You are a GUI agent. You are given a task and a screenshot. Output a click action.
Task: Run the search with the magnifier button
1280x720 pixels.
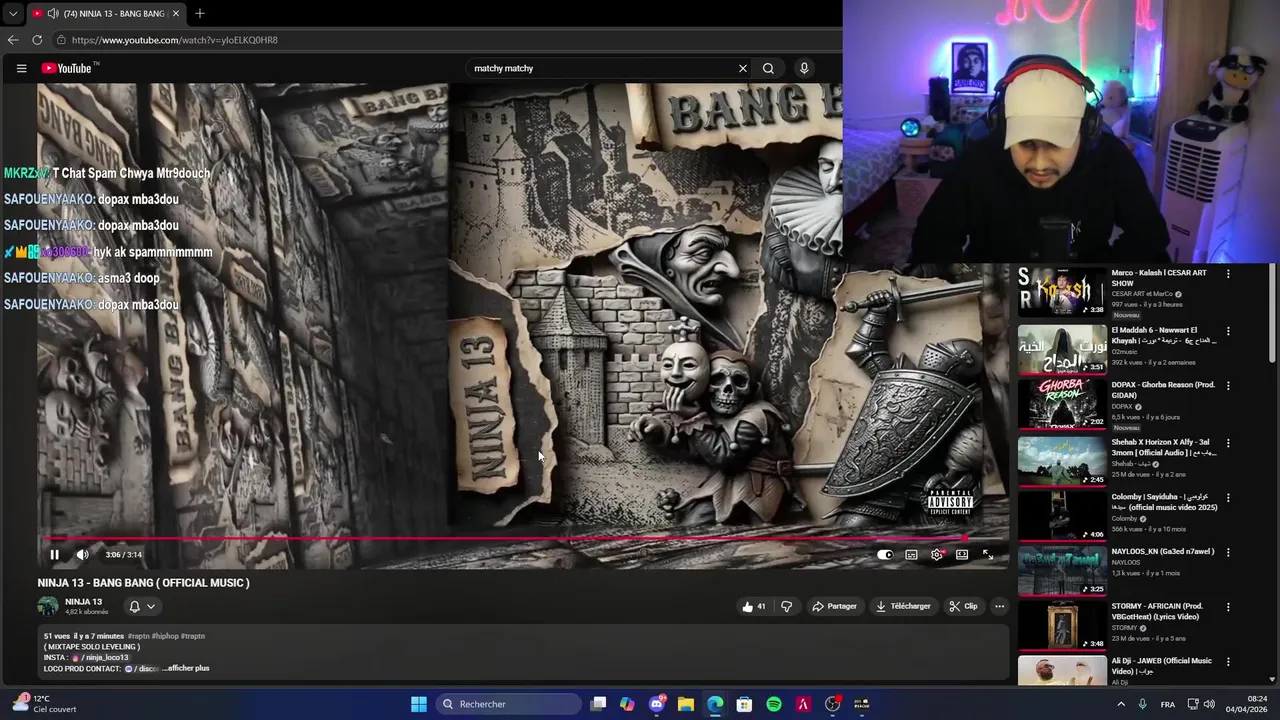click(x=768, y=68)
